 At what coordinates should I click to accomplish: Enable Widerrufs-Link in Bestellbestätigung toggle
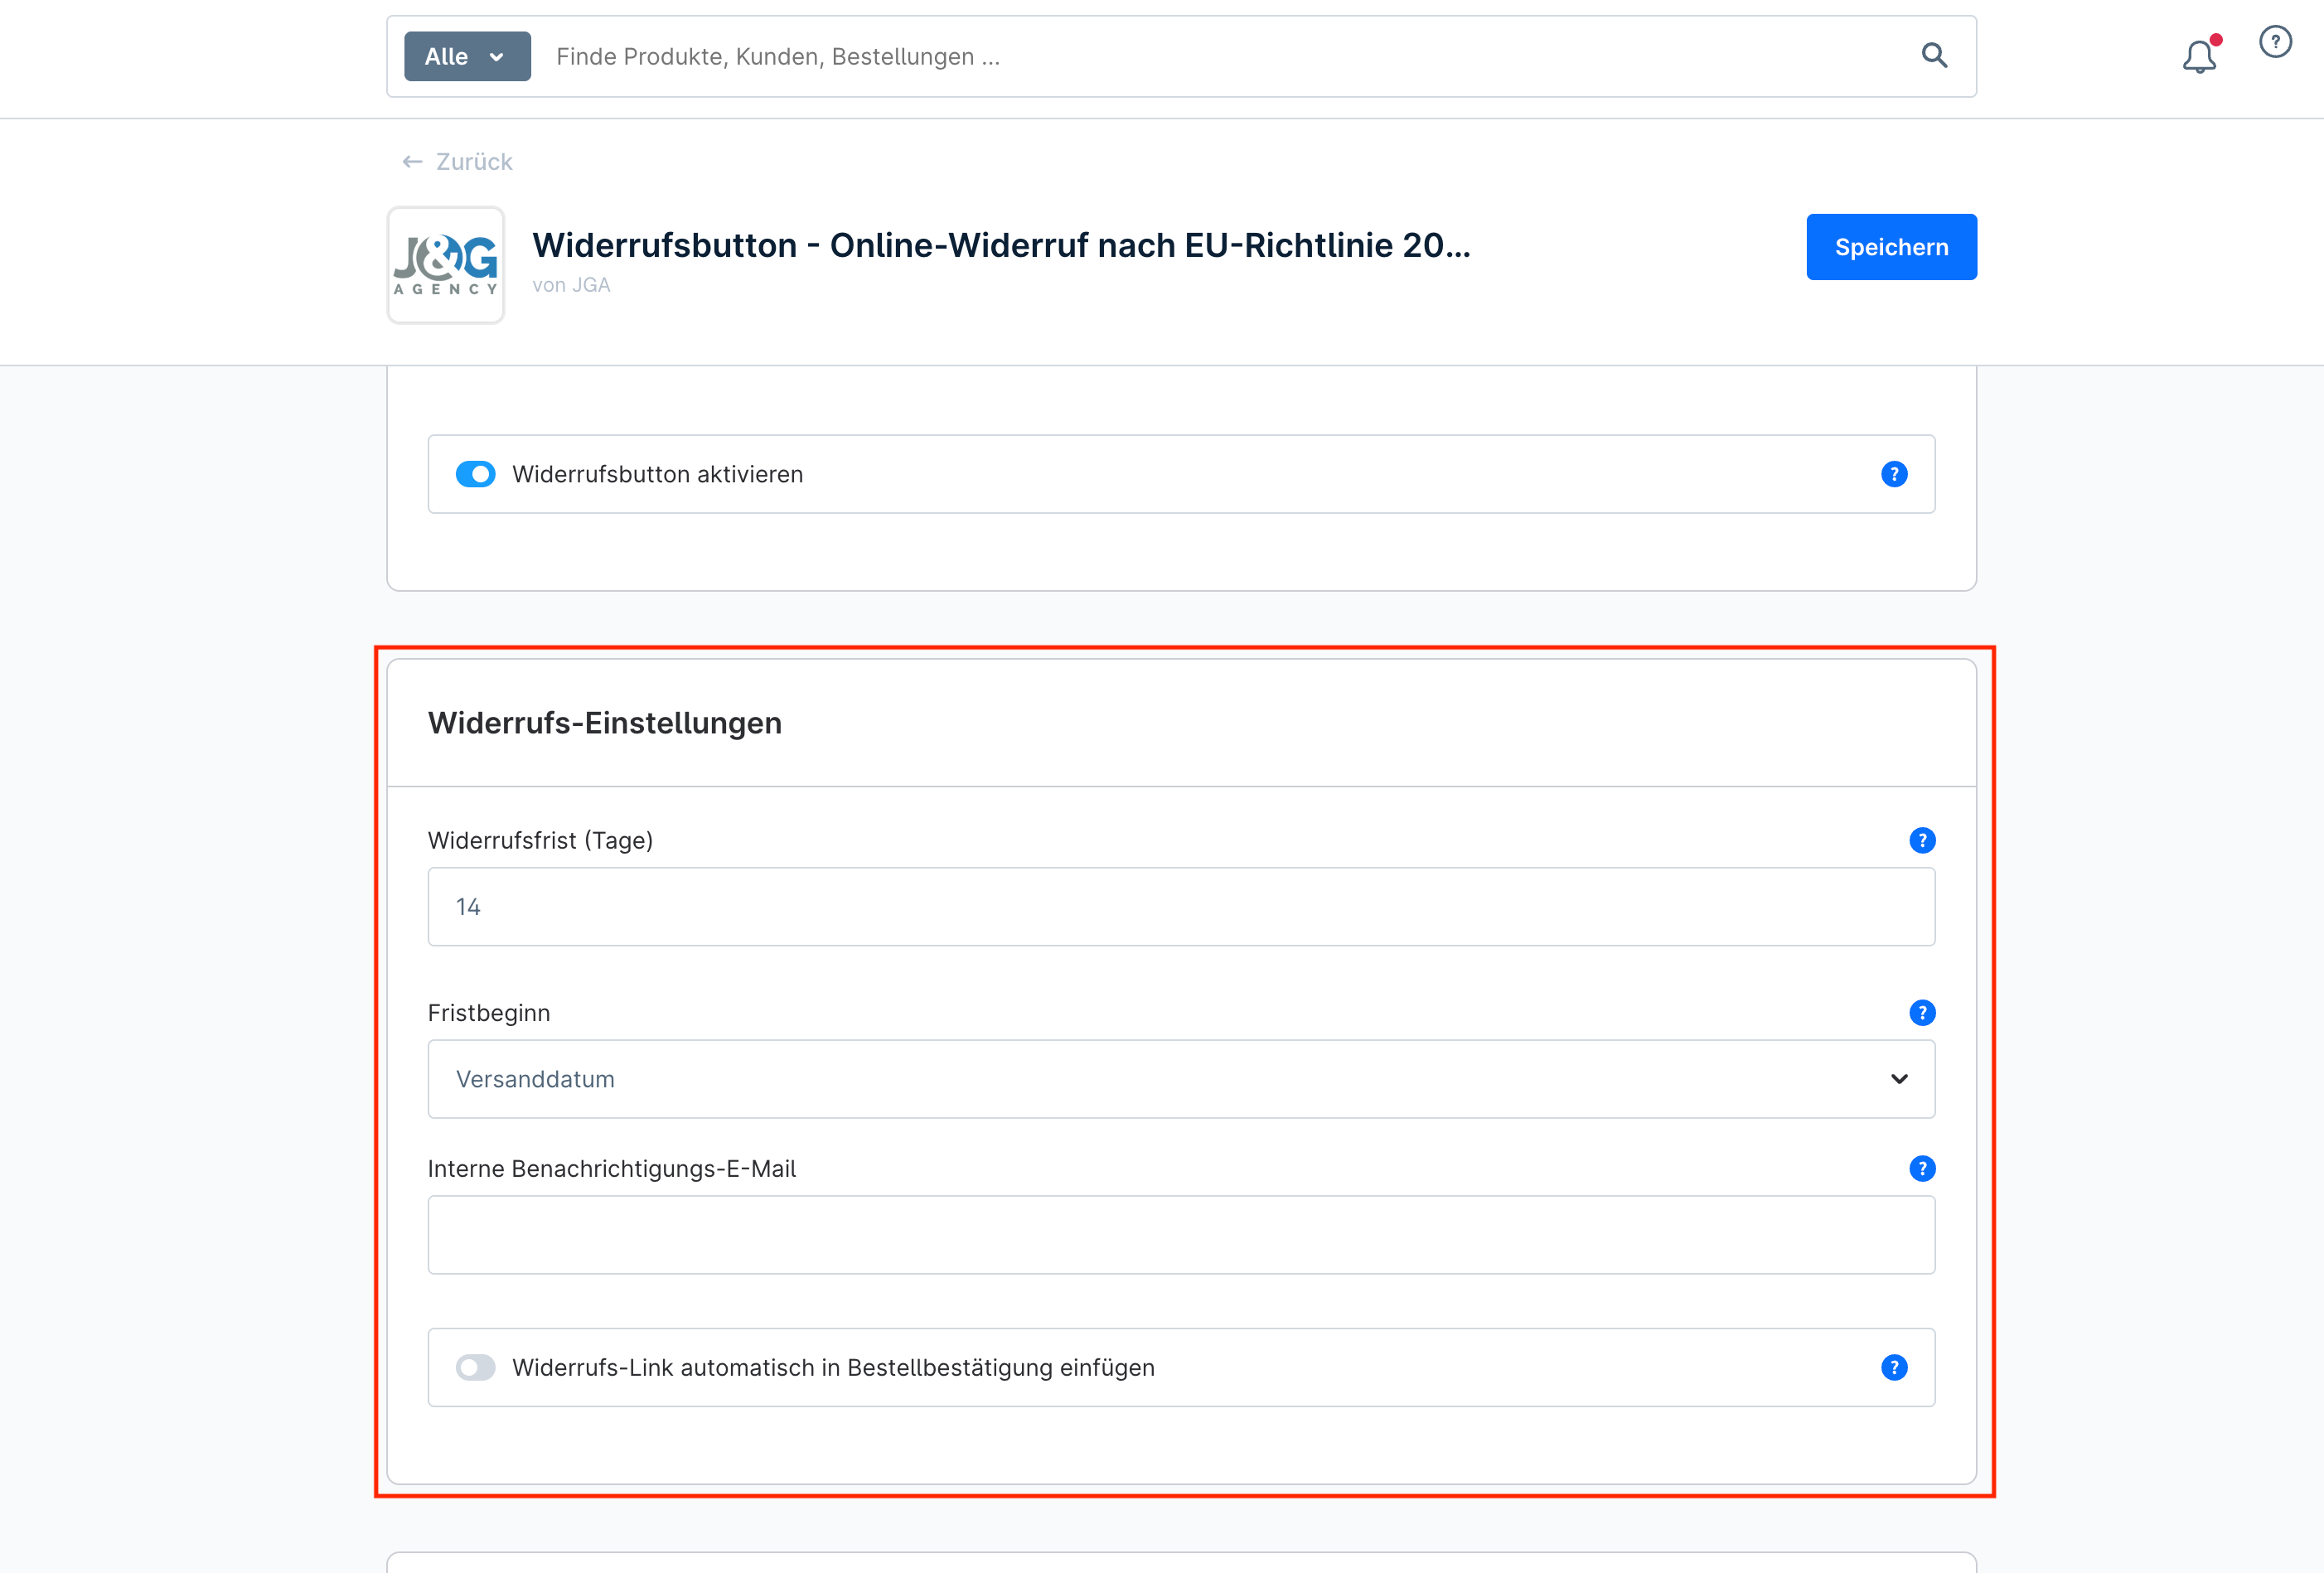[x=475, y=1367]
